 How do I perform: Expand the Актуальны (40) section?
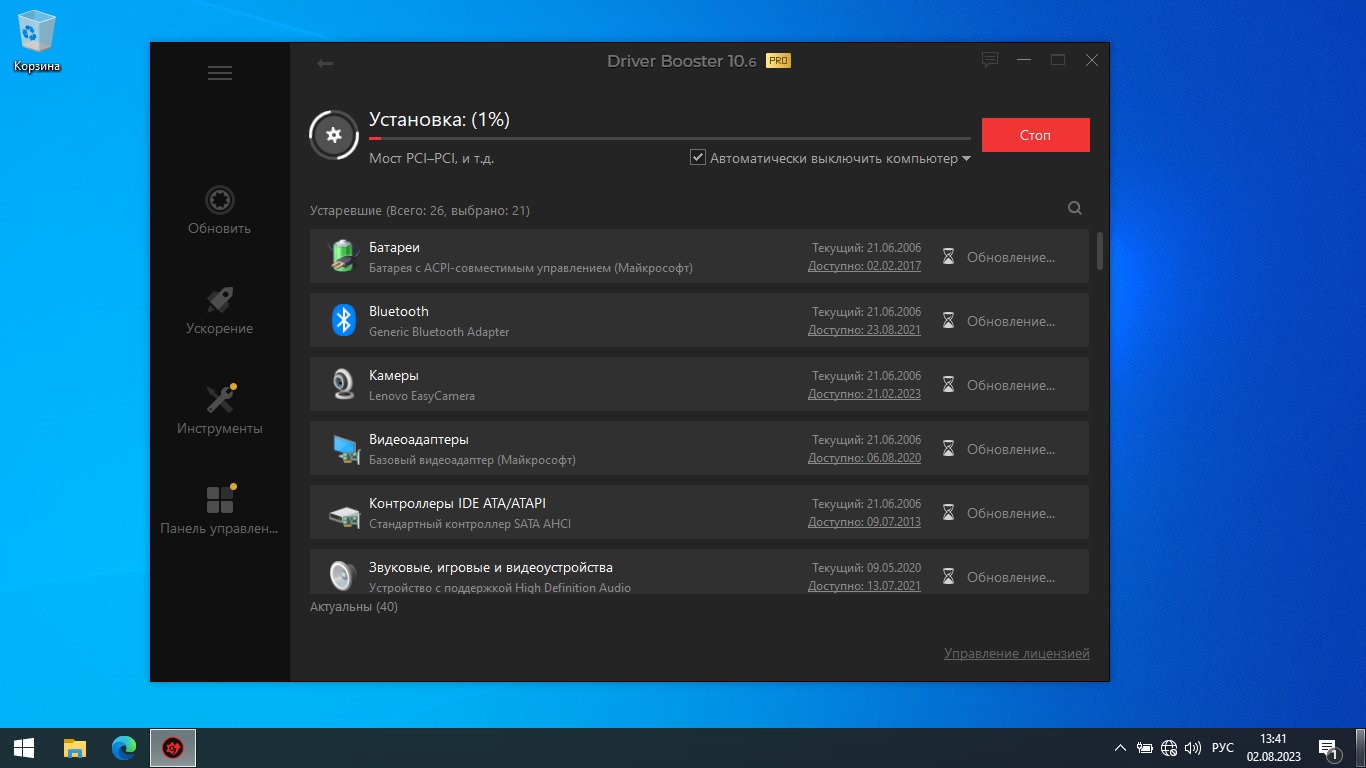point(353,606)
